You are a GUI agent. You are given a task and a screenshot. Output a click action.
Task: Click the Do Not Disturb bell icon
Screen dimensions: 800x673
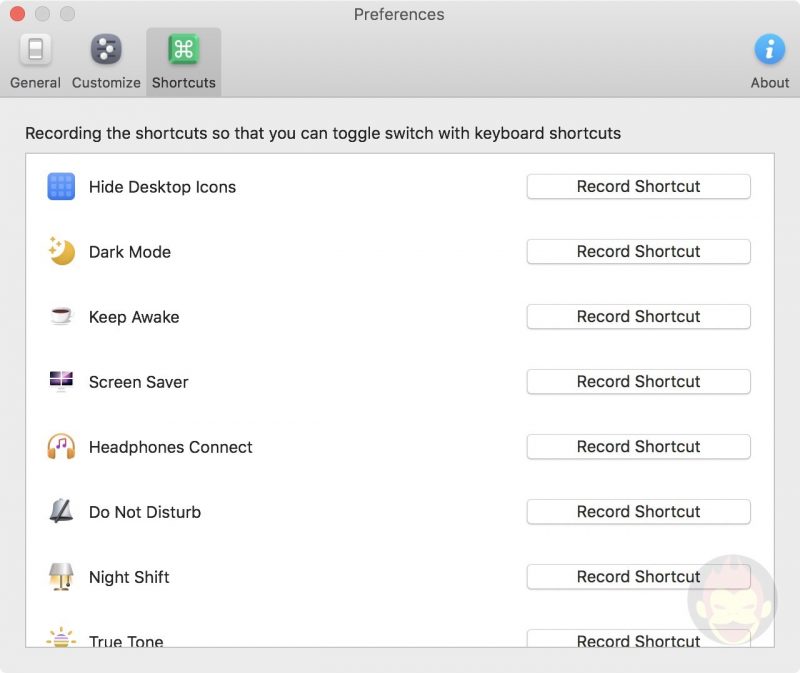[61, 512]
